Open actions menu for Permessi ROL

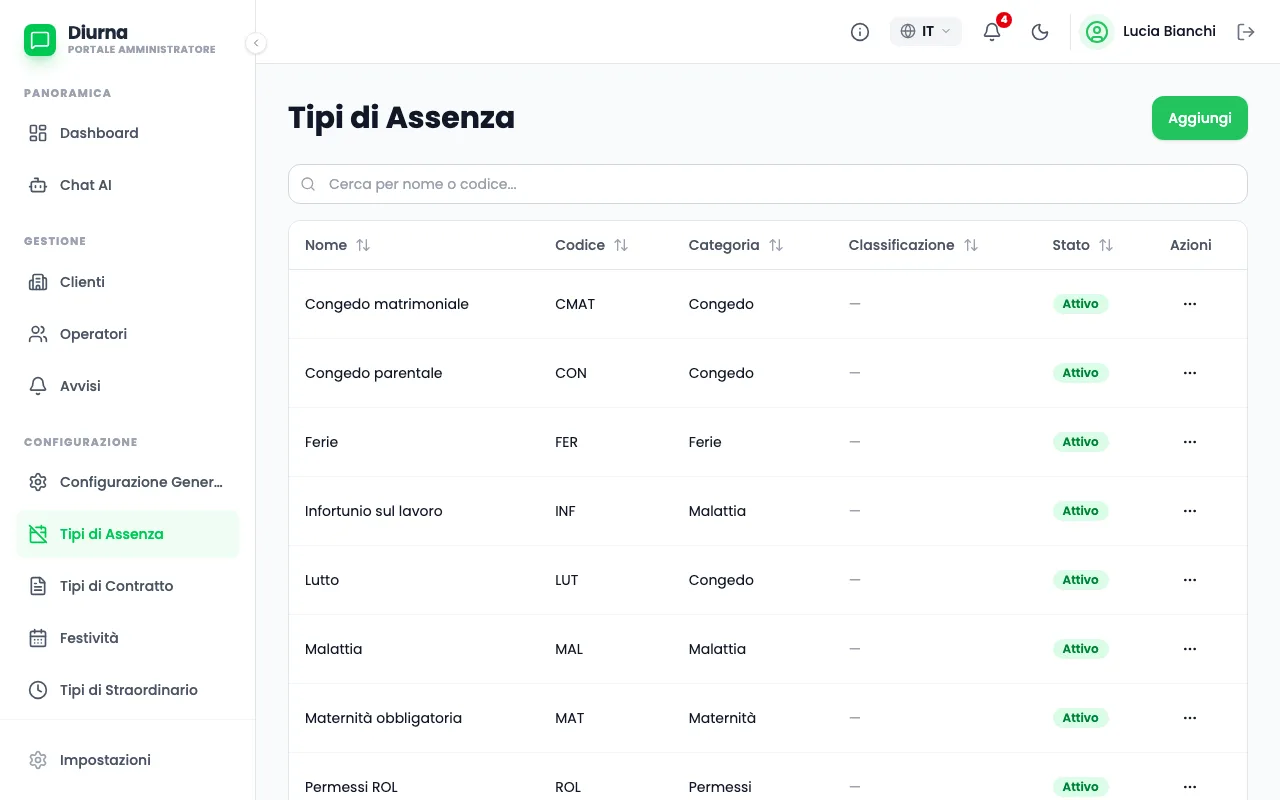1190,787
